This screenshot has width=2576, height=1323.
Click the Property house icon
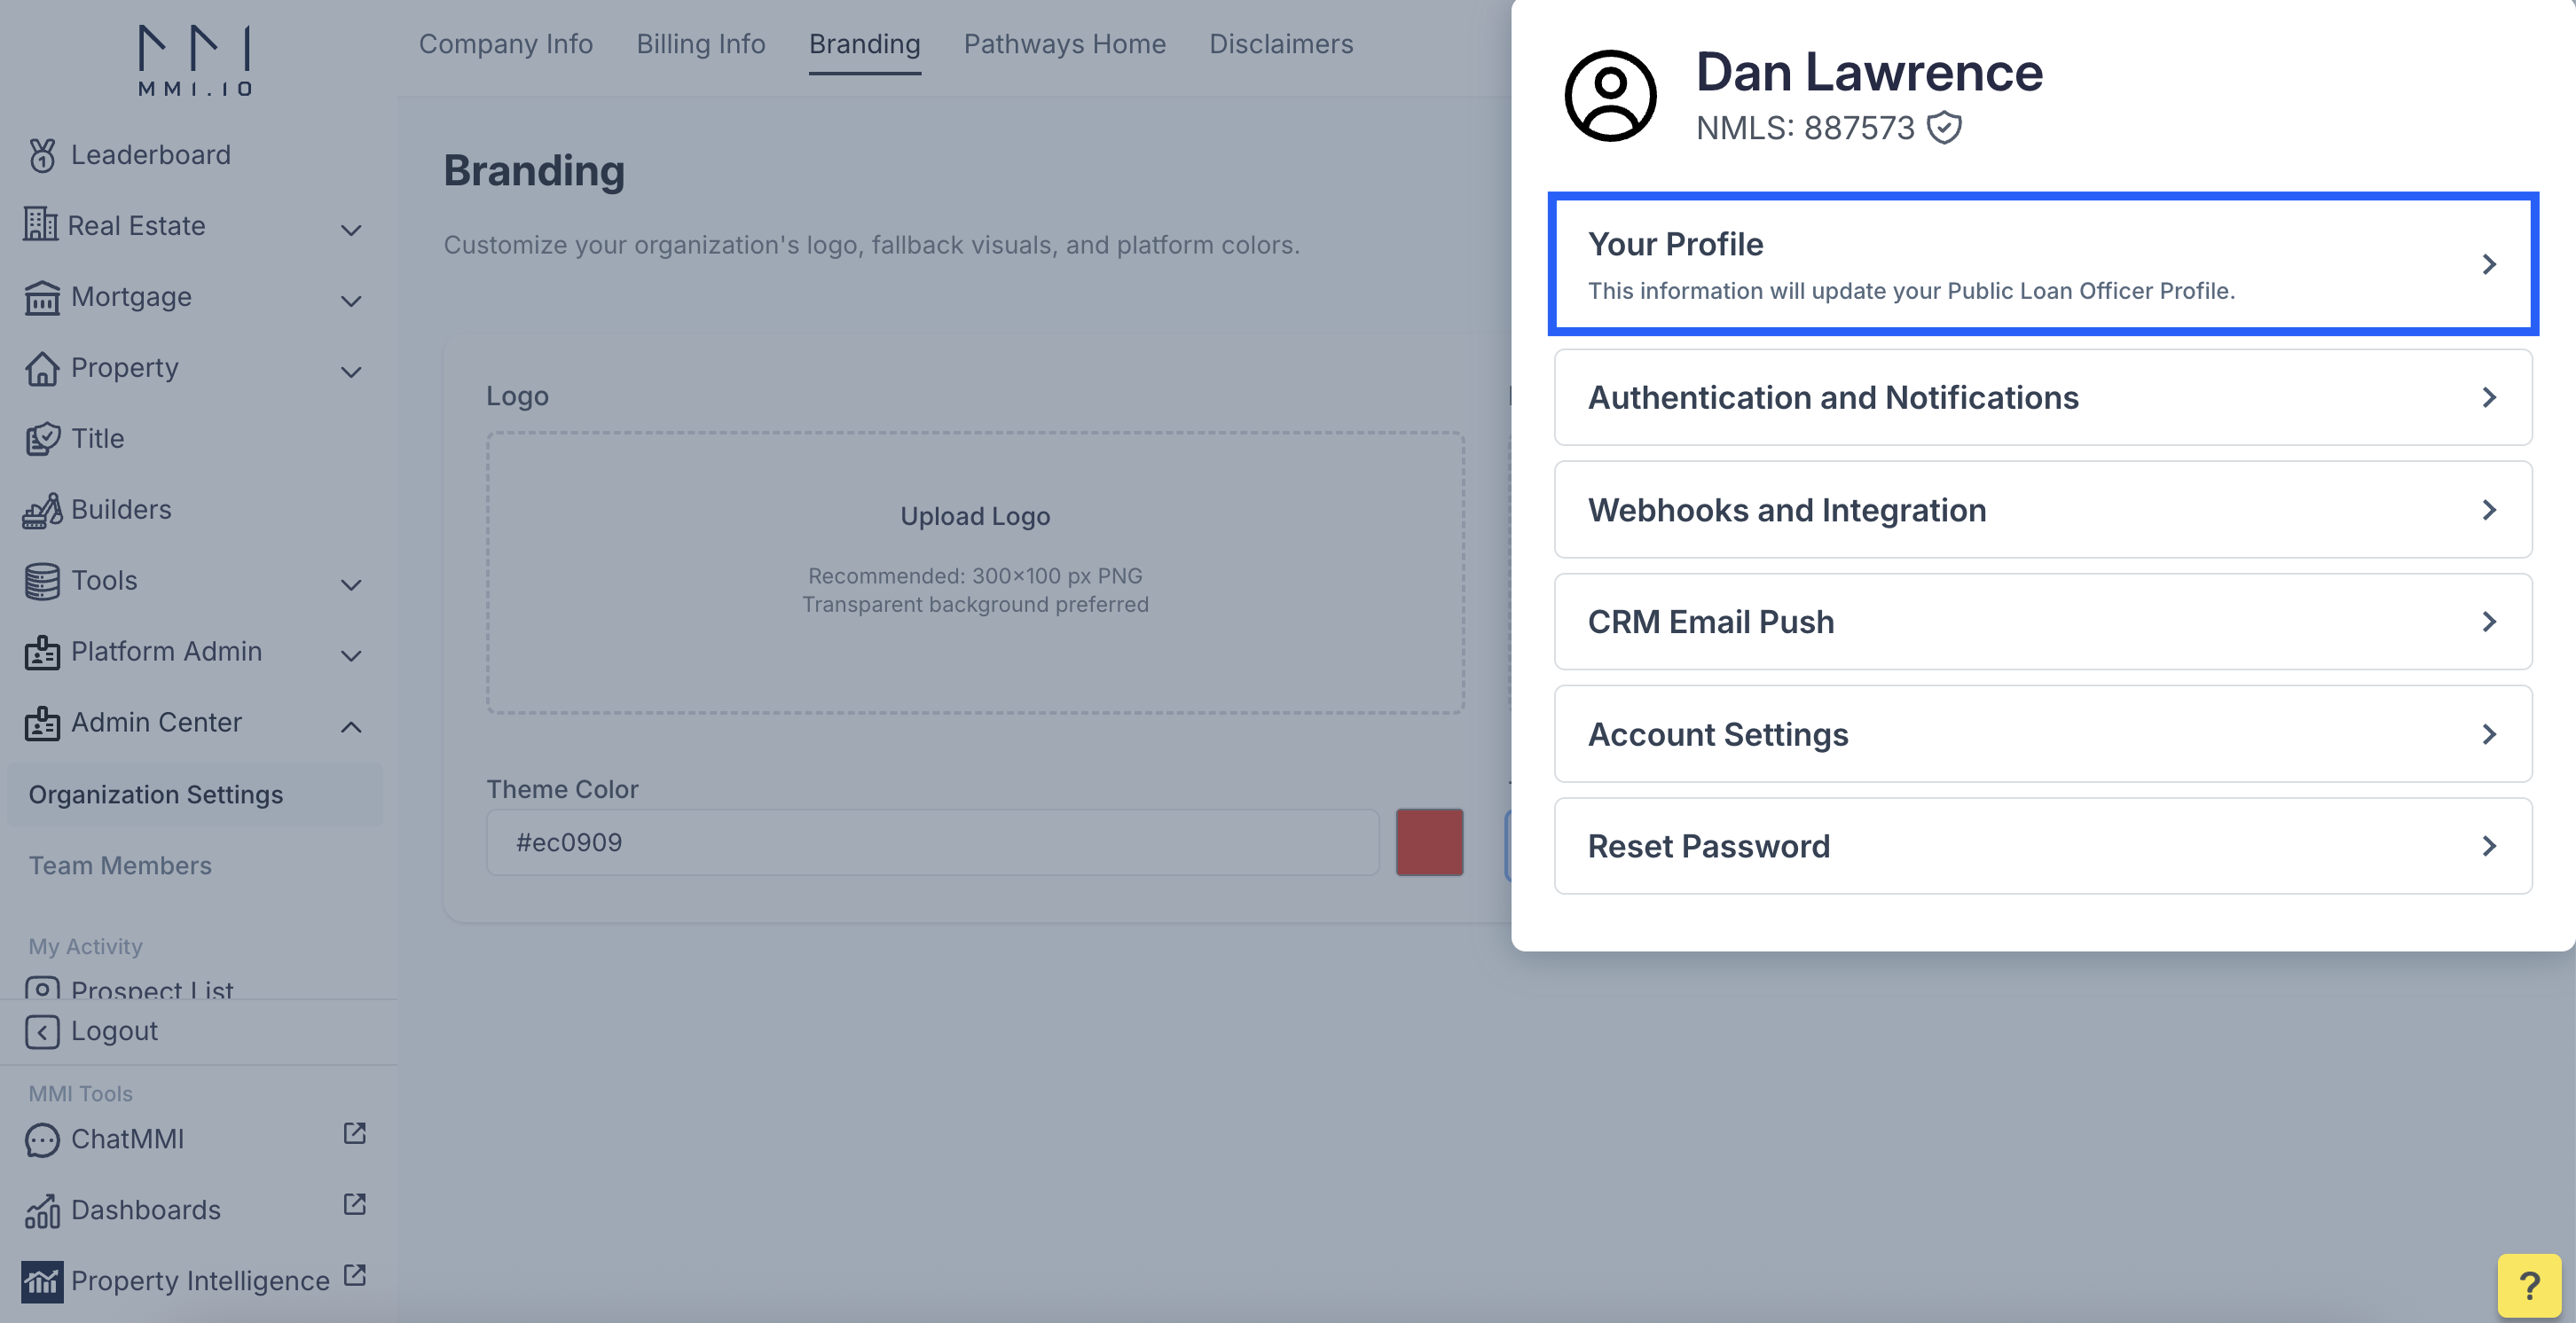42,368
